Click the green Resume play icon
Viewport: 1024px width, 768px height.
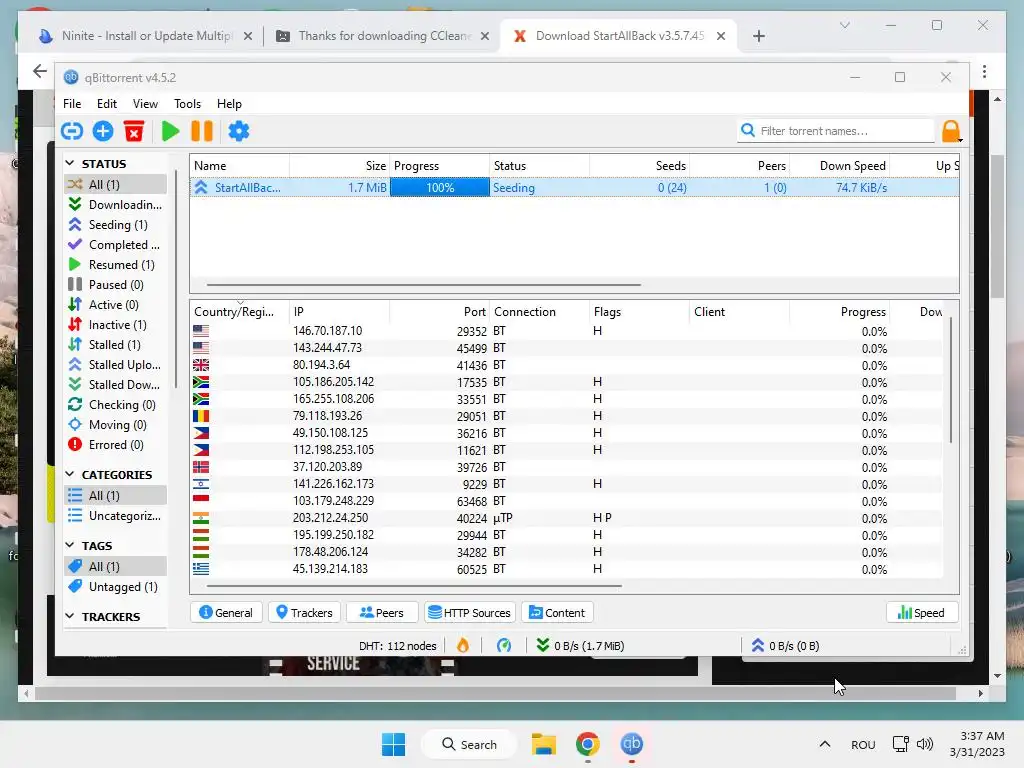click(x=170, y=131)
